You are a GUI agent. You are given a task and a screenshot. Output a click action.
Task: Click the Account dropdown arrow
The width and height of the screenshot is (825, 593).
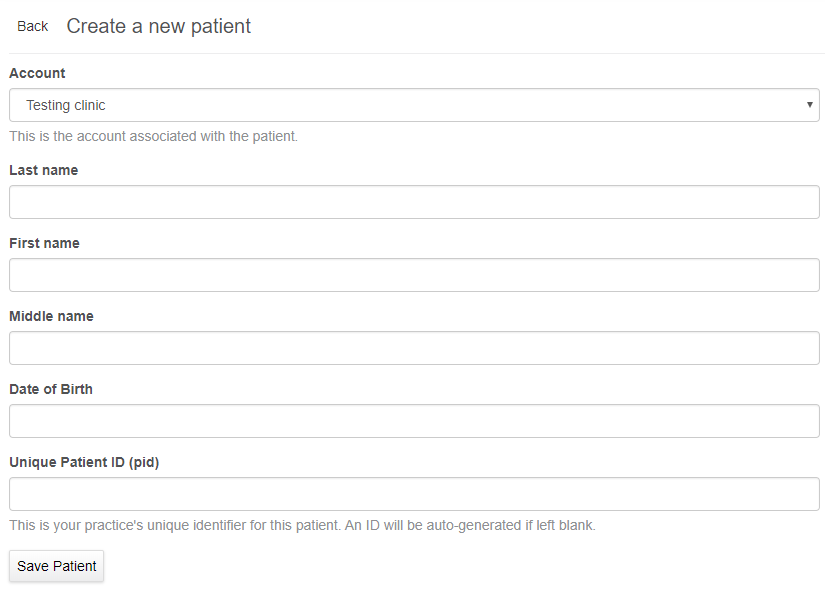[809, 105]
